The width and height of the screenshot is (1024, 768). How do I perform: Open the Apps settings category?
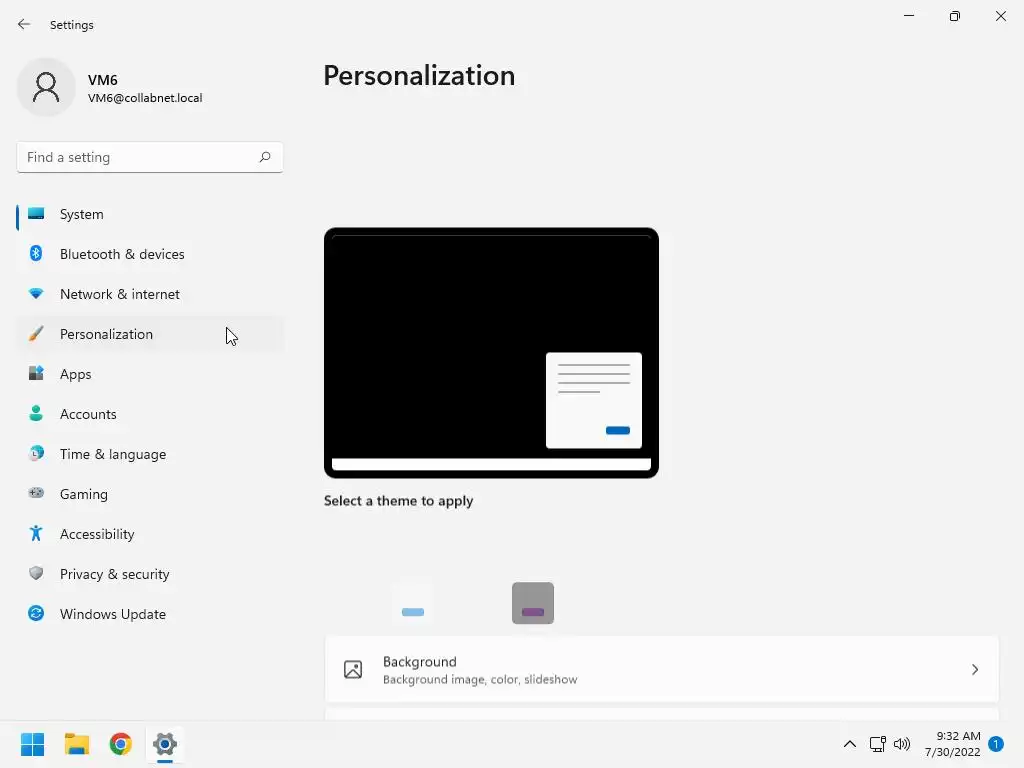[150, 374]
